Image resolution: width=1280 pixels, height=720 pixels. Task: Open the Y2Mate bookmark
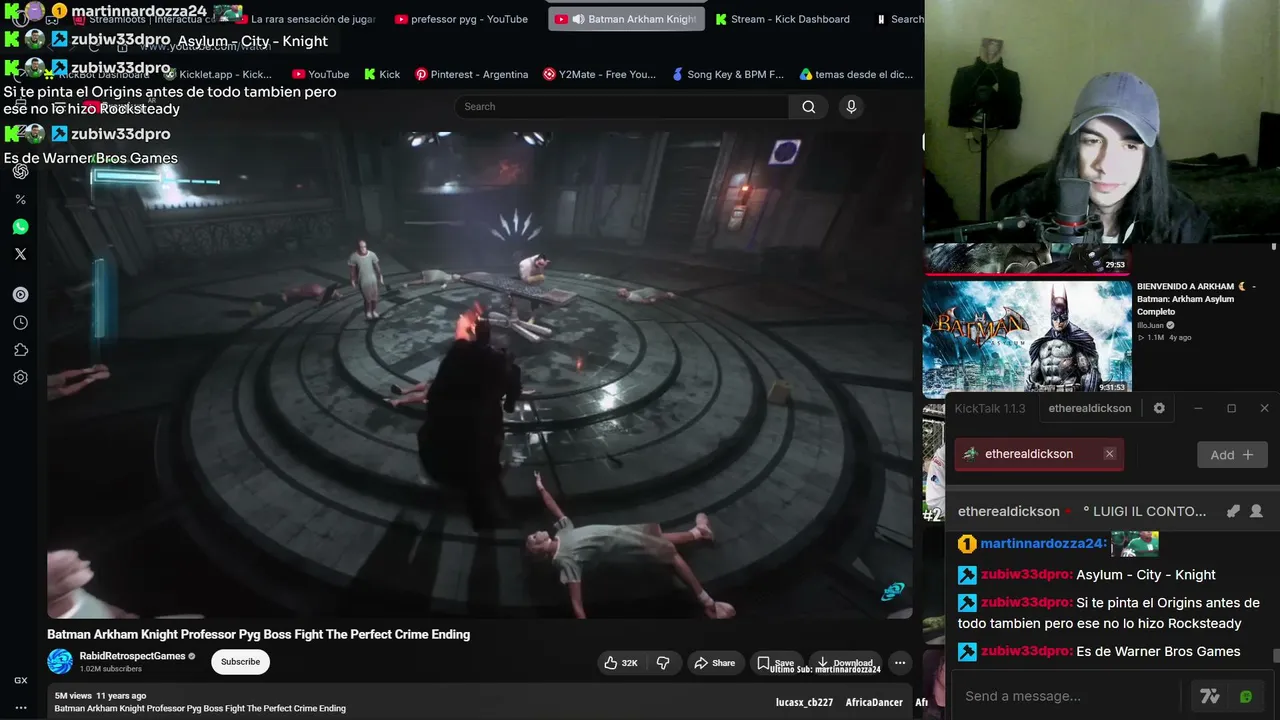[x=599, y=74]
